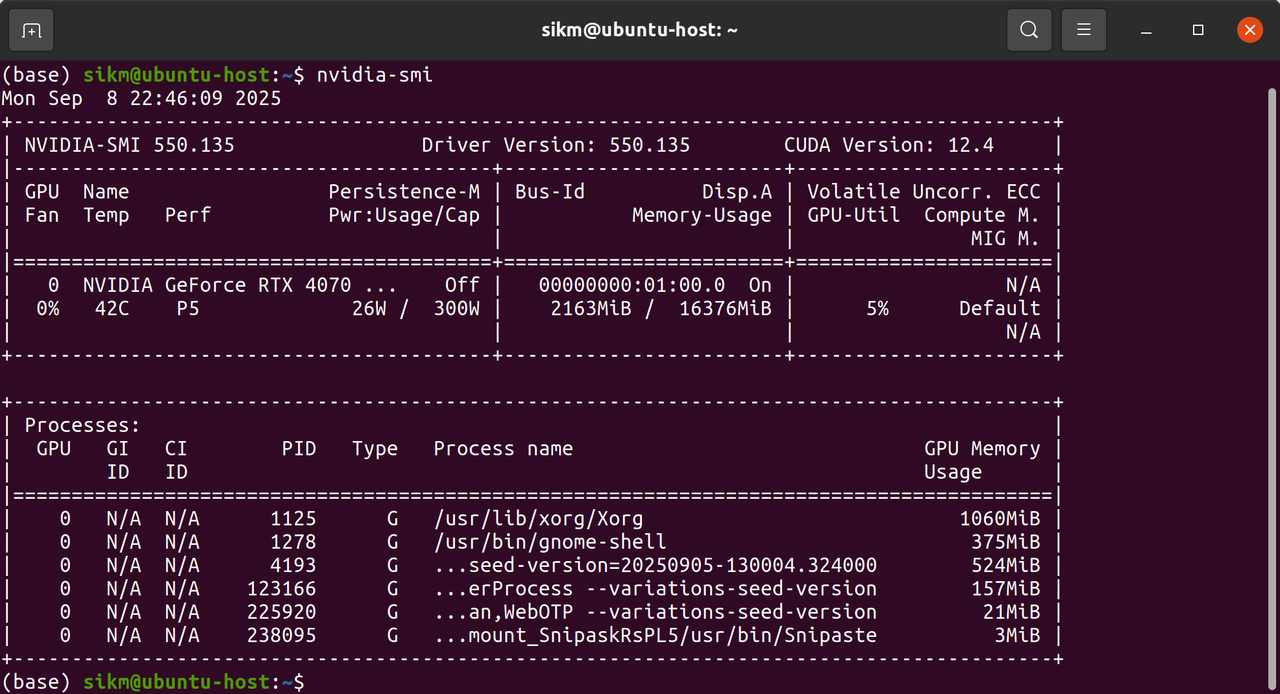The height and width of the screenshot is (694, 1280).
Task: Click Driver Version: 550.135
Action: pyautogui.click(x=556, y=145)
